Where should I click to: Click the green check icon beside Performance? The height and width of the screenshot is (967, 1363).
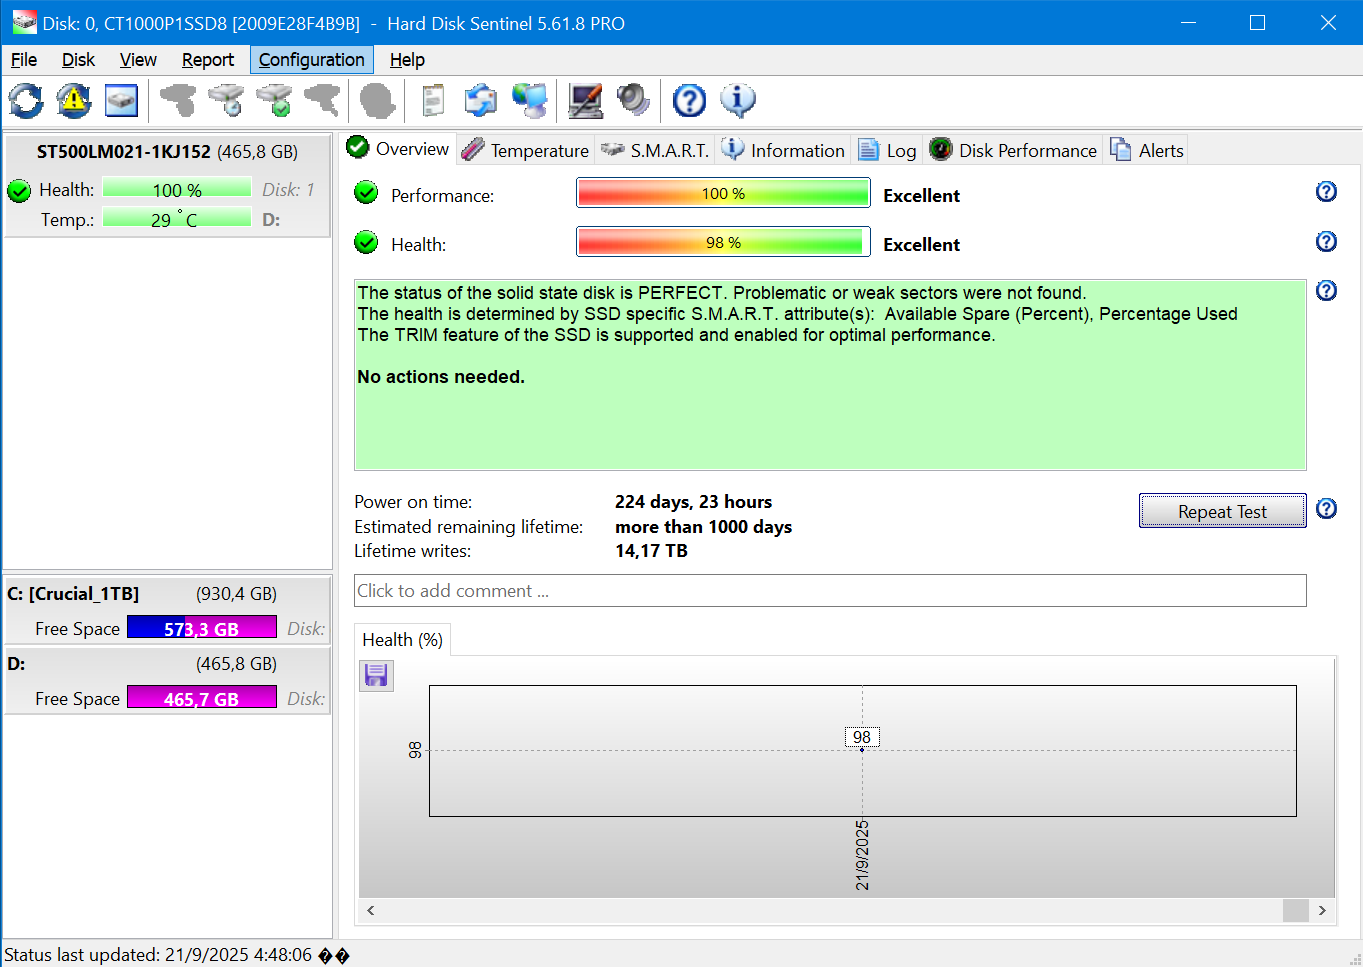coord(366,192)
